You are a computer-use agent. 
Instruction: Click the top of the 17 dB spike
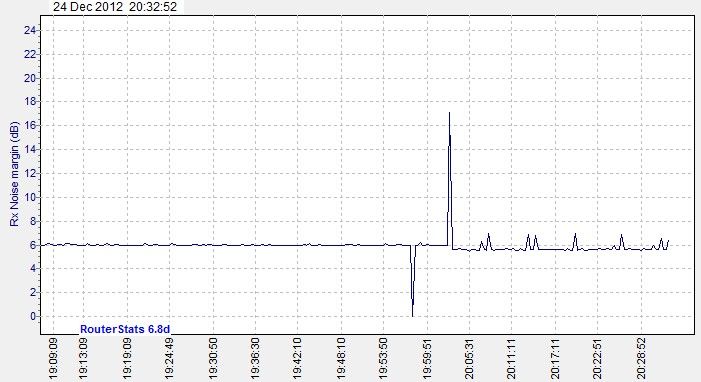click(x=449, y=113)
